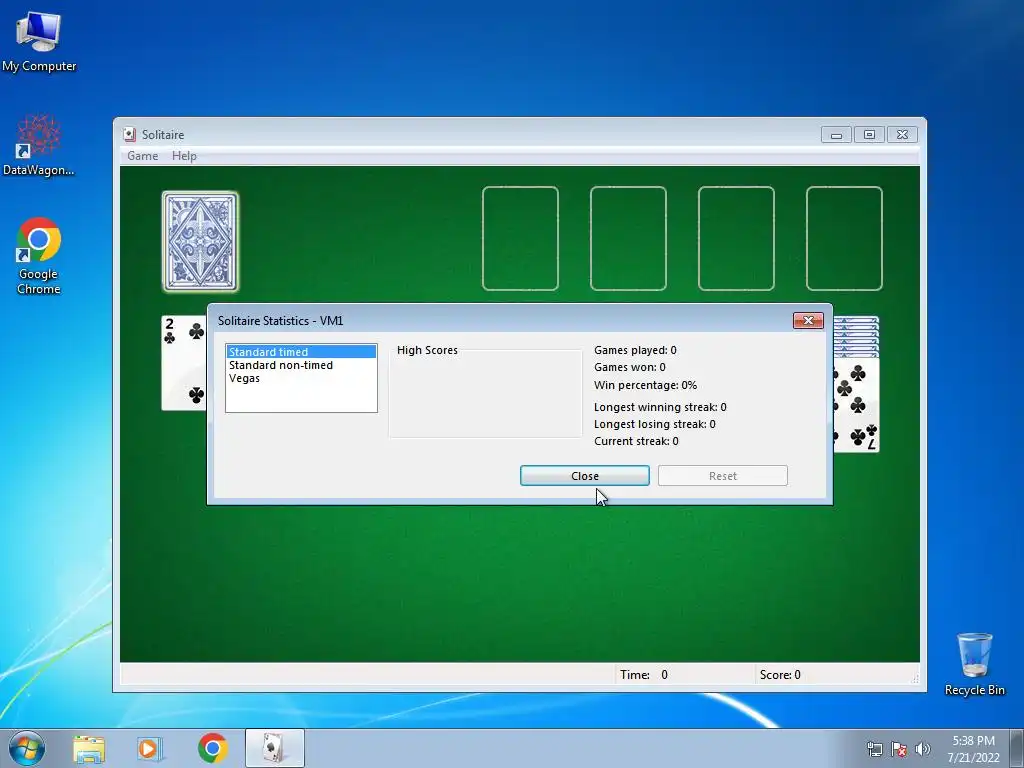
Task: Select Standard timed in the list
Action: (x=301, y=351)
